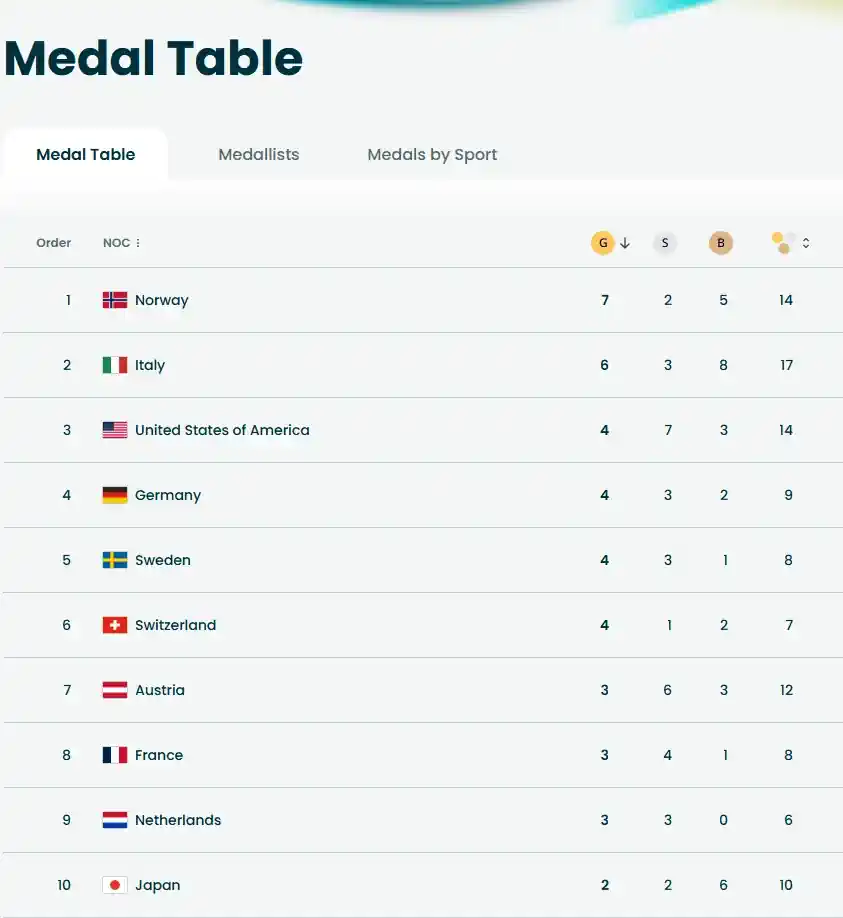Toggle the gold column sort arrow
Image resolution: width=843 pixels, height=918 pixels.
coord(625,243)
